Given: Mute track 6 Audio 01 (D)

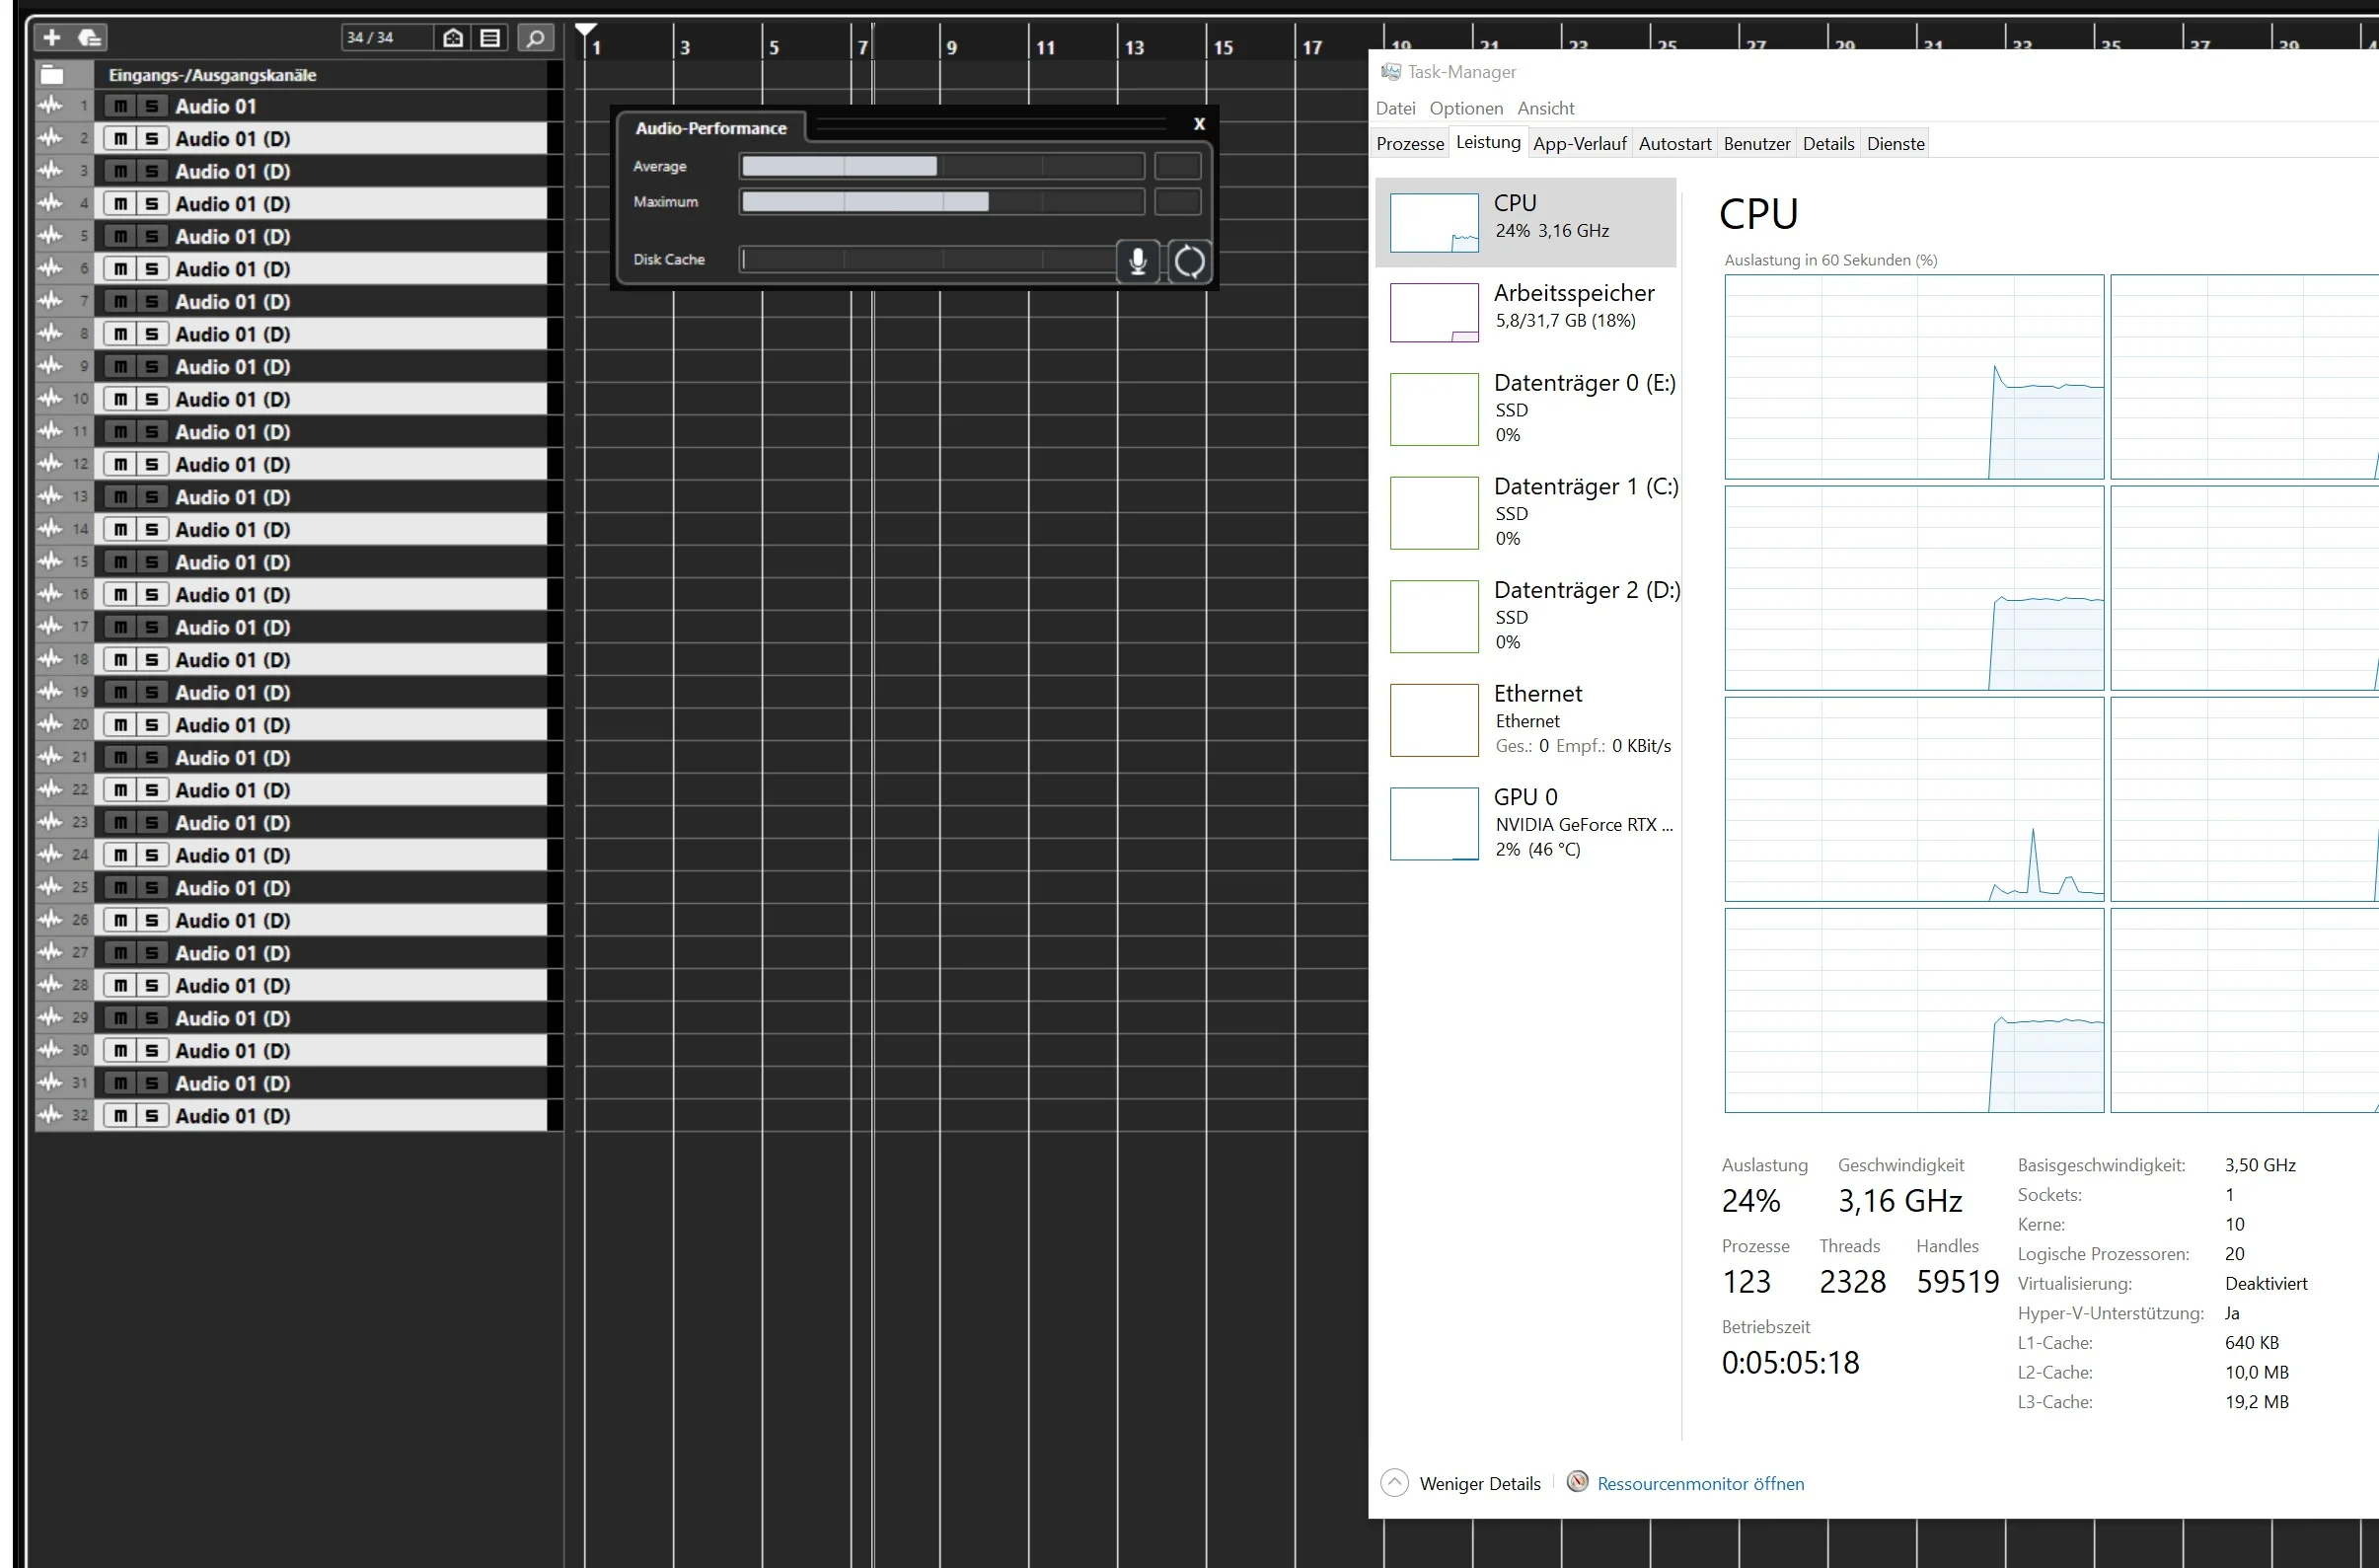Looking at the screenshot, I should [120, 269].
